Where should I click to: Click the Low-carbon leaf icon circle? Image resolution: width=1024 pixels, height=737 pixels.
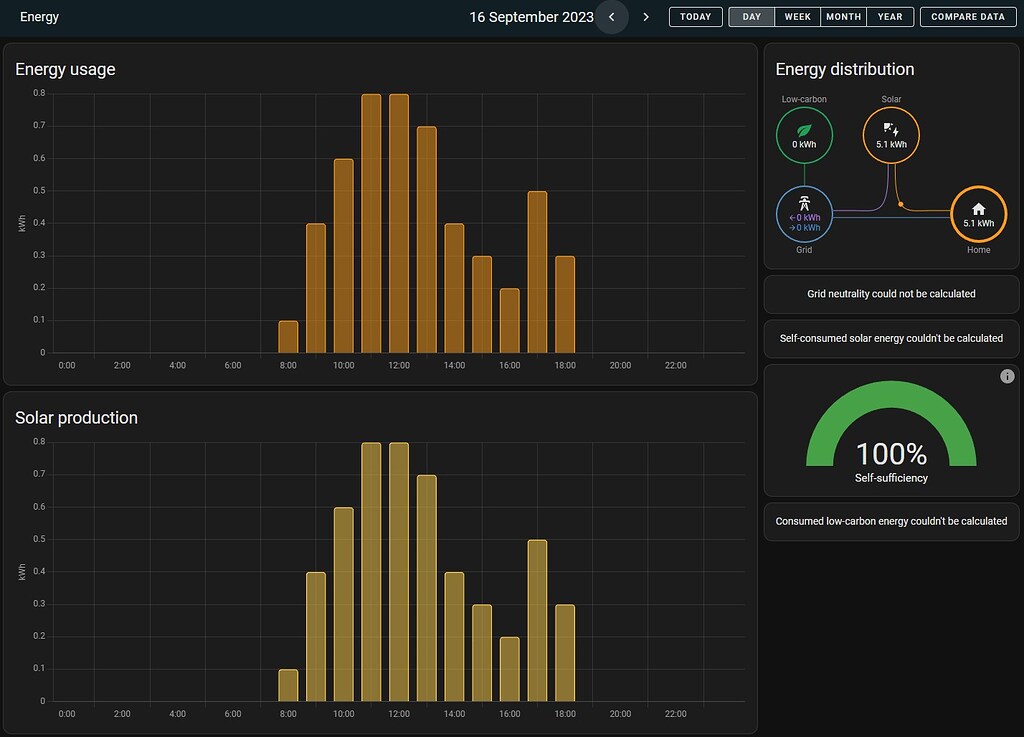[804, 135]
